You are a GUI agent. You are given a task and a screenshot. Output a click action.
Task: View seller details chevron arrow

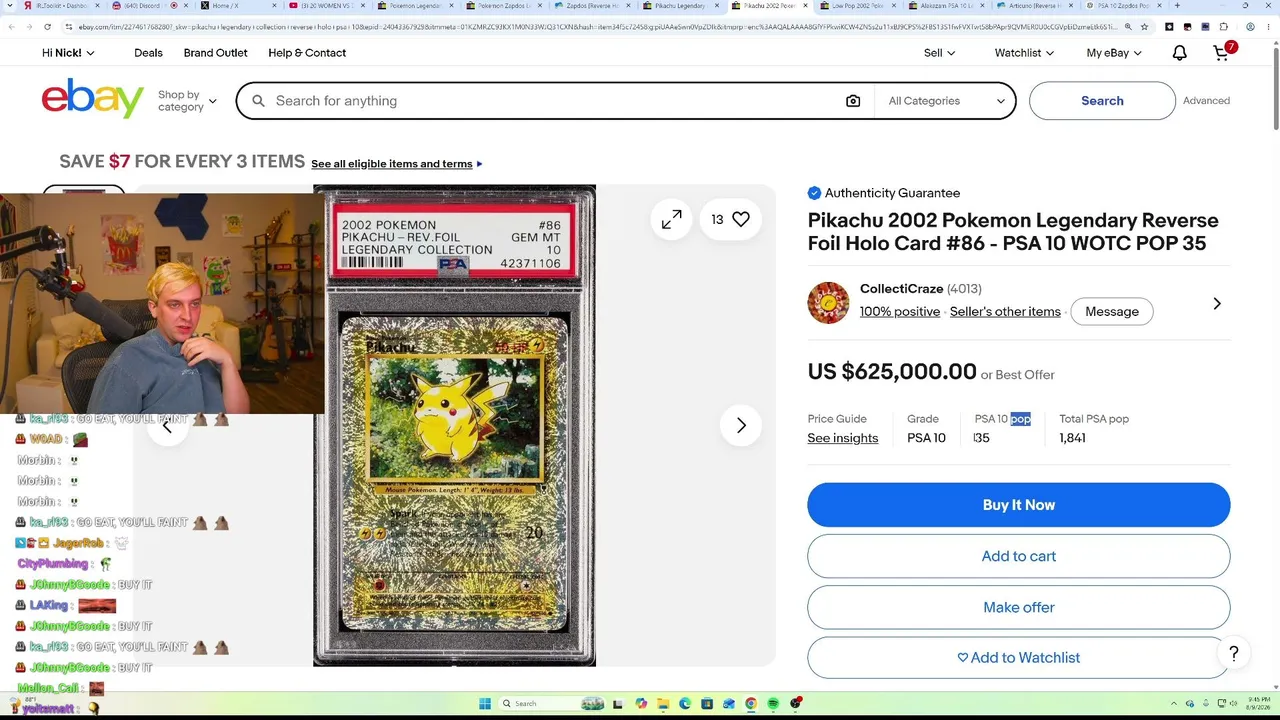(x=1217, y=303)
